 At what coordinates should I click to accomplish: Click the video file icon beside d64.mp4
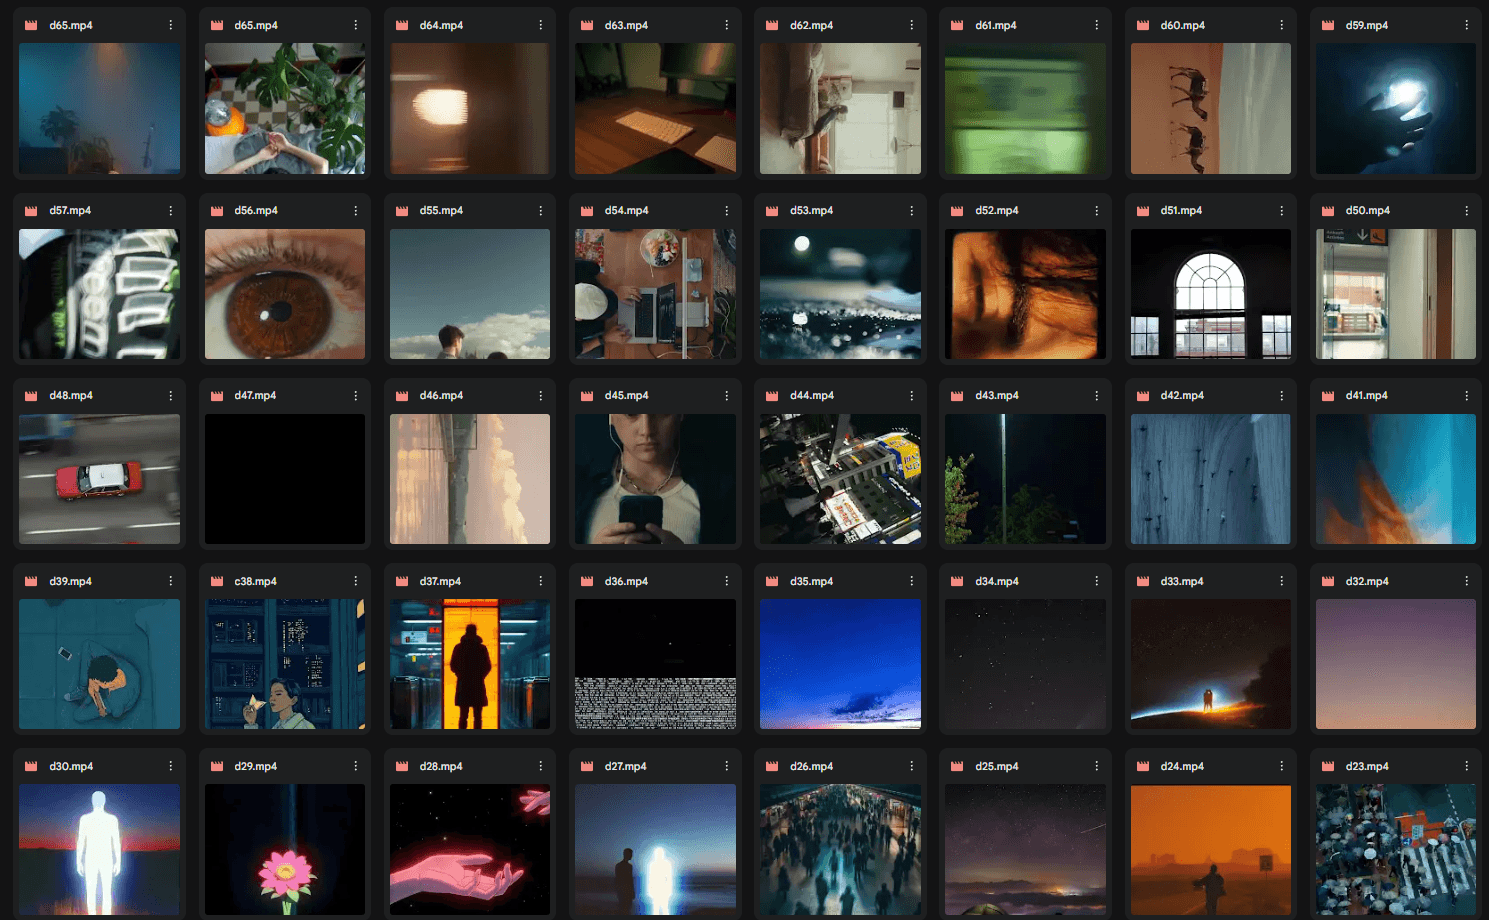(402, 26)
